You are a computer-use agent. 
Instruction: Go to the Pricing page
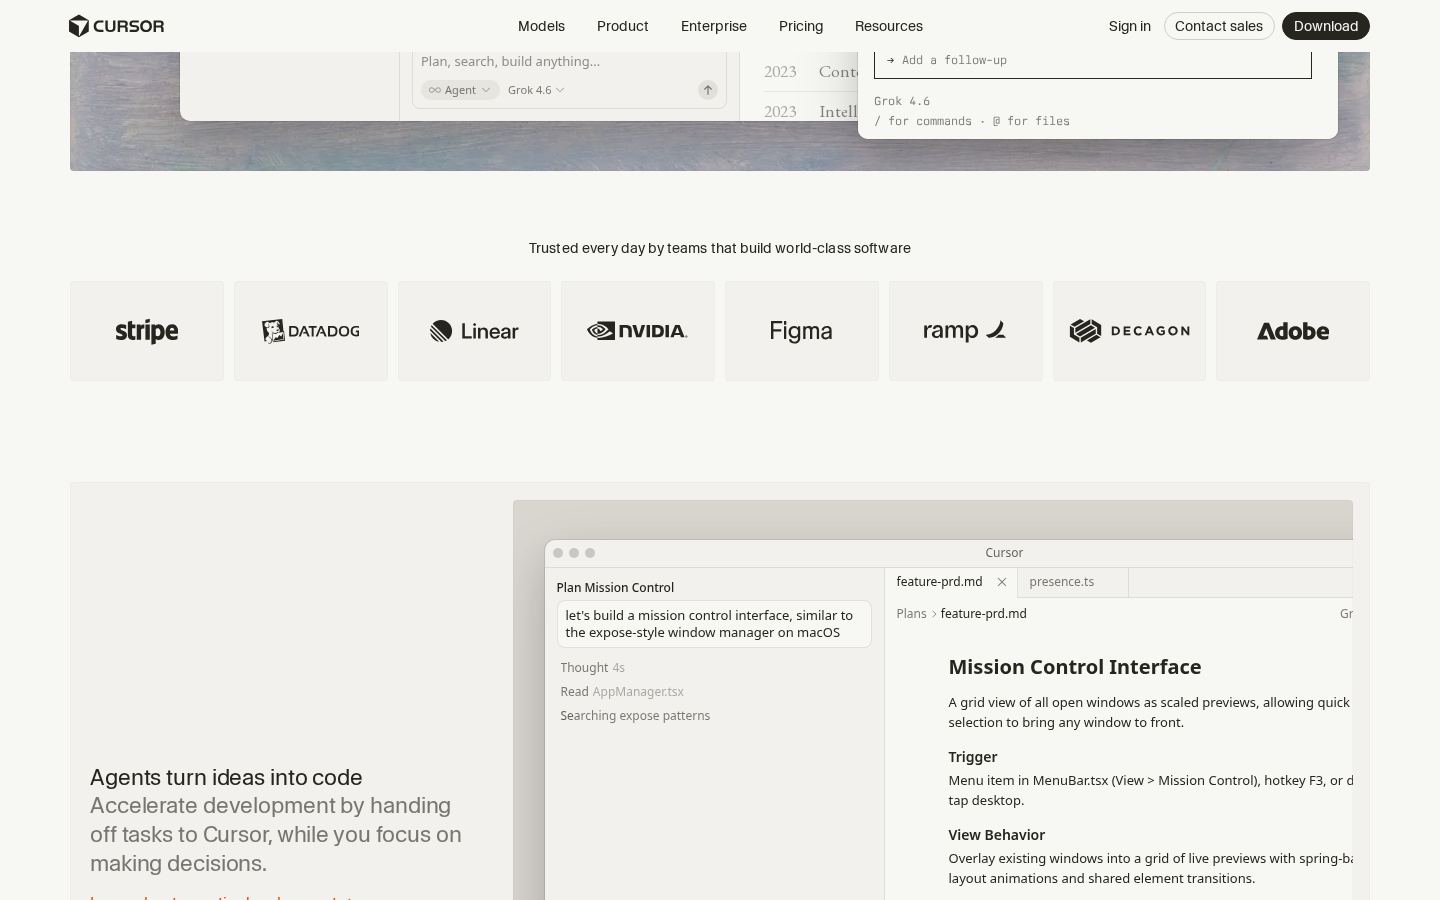(x=801, y=26)
